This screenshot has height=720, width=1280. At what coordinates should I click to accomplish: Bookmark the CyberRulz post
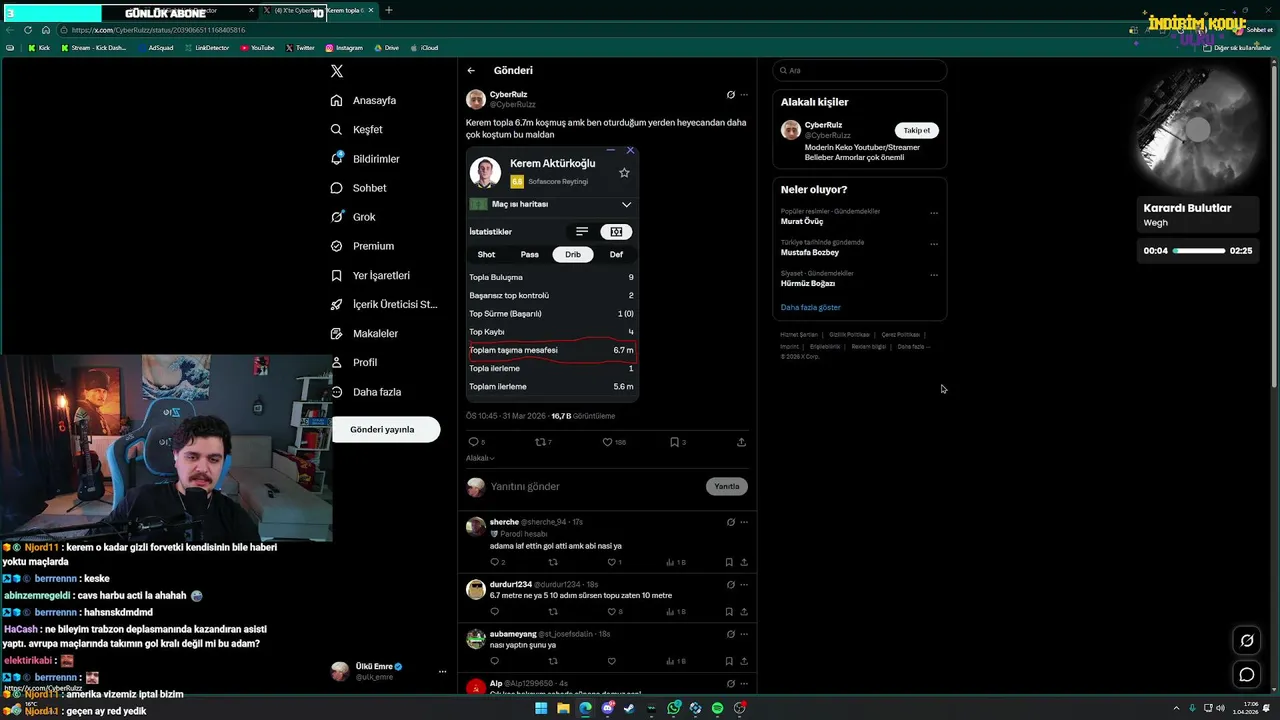point(675,442)
